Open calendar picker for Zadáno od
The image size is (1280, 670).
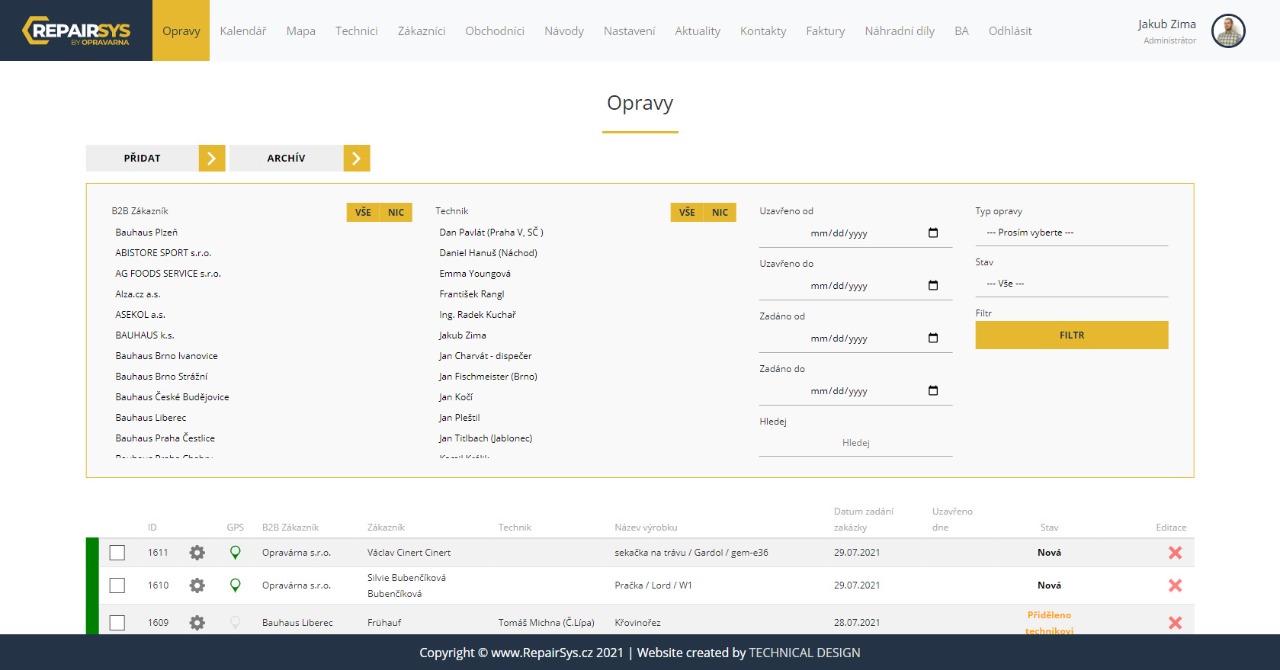pyautogui.click(x=933, y=338)
